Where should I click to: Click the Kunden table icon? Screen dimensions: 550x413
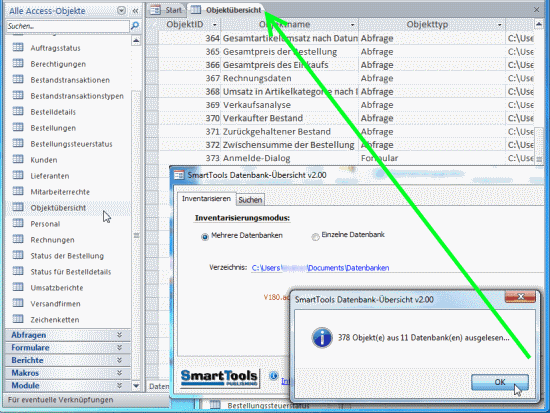18,159
